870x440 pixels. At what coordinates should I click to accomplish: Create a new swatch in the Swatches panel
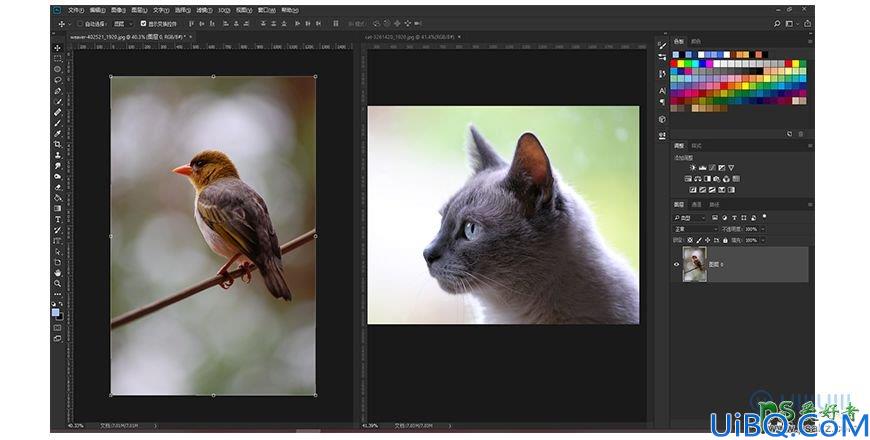[790, 134]
